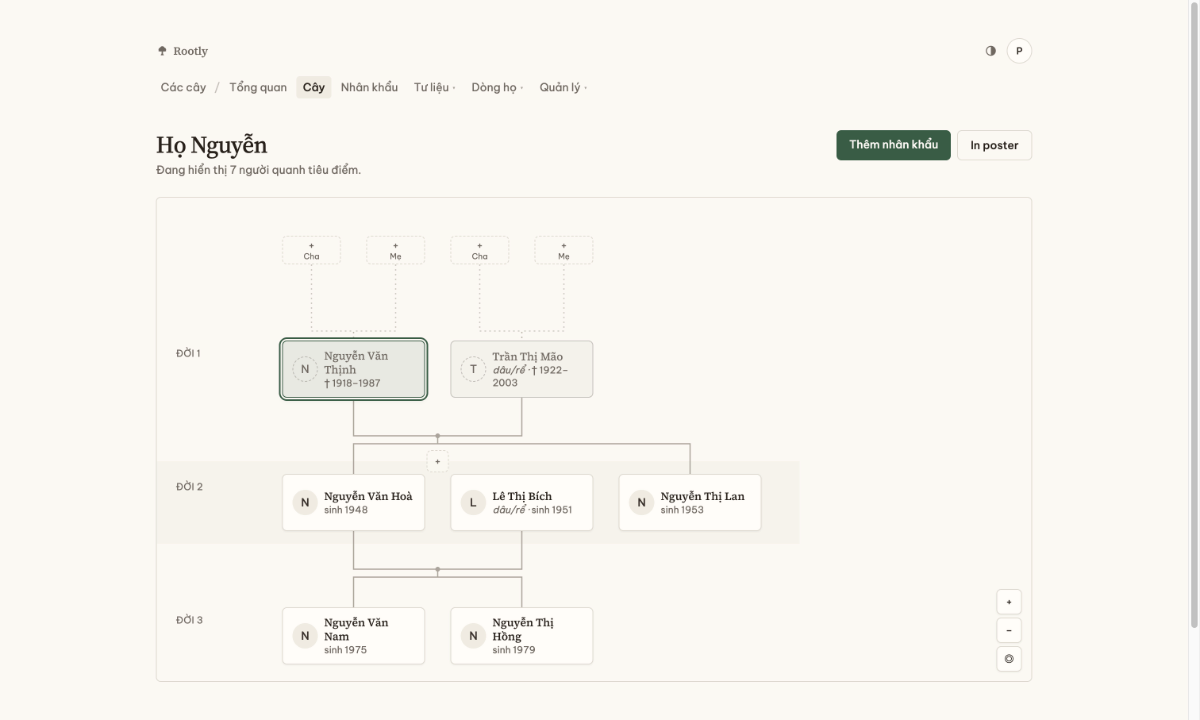Select the Cây tab
The width and height of the screenshot is (1200, 720).
coord(314,87)
